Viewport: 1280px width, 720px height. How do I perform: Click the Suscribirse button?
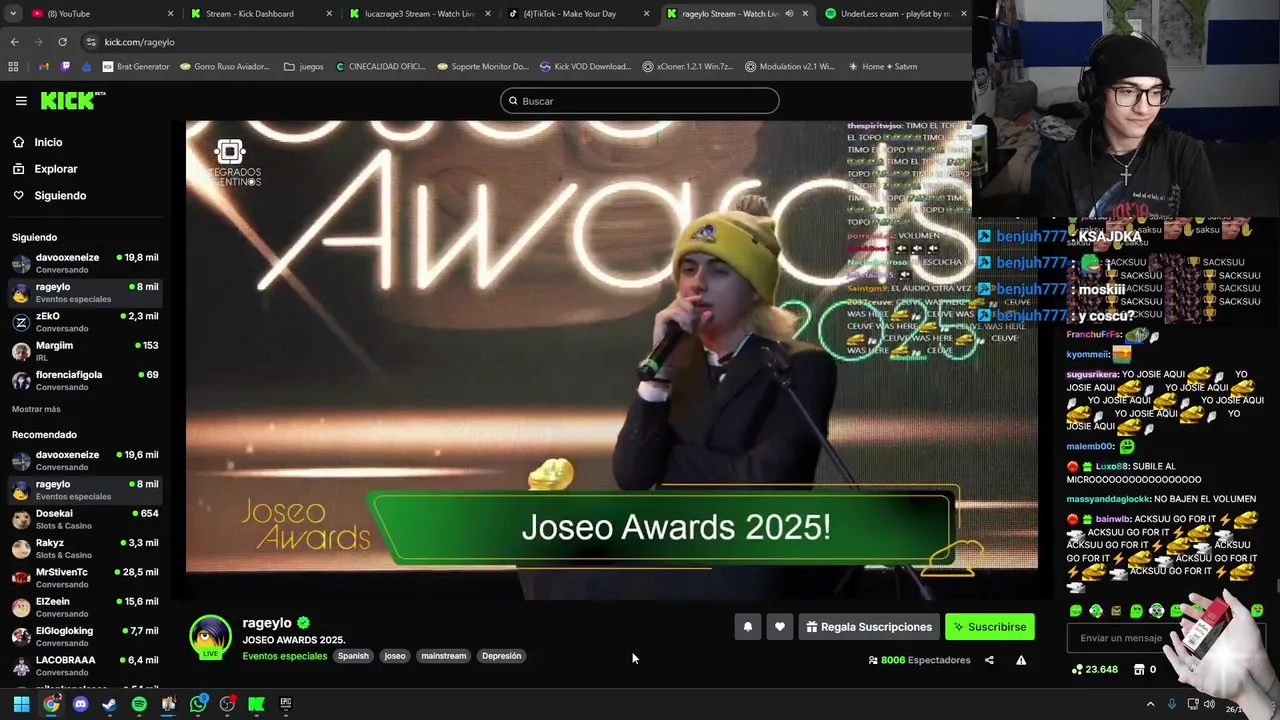point(990,627)
